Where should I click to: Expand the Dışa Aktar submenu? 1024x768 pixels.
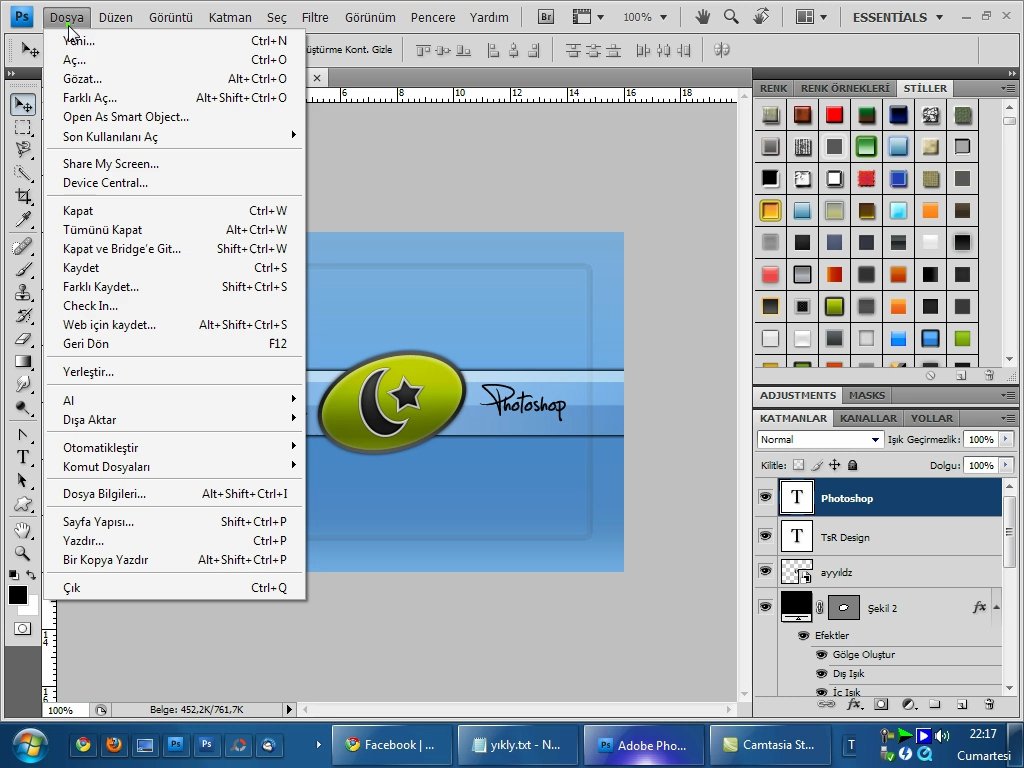[x=174, y=419]
